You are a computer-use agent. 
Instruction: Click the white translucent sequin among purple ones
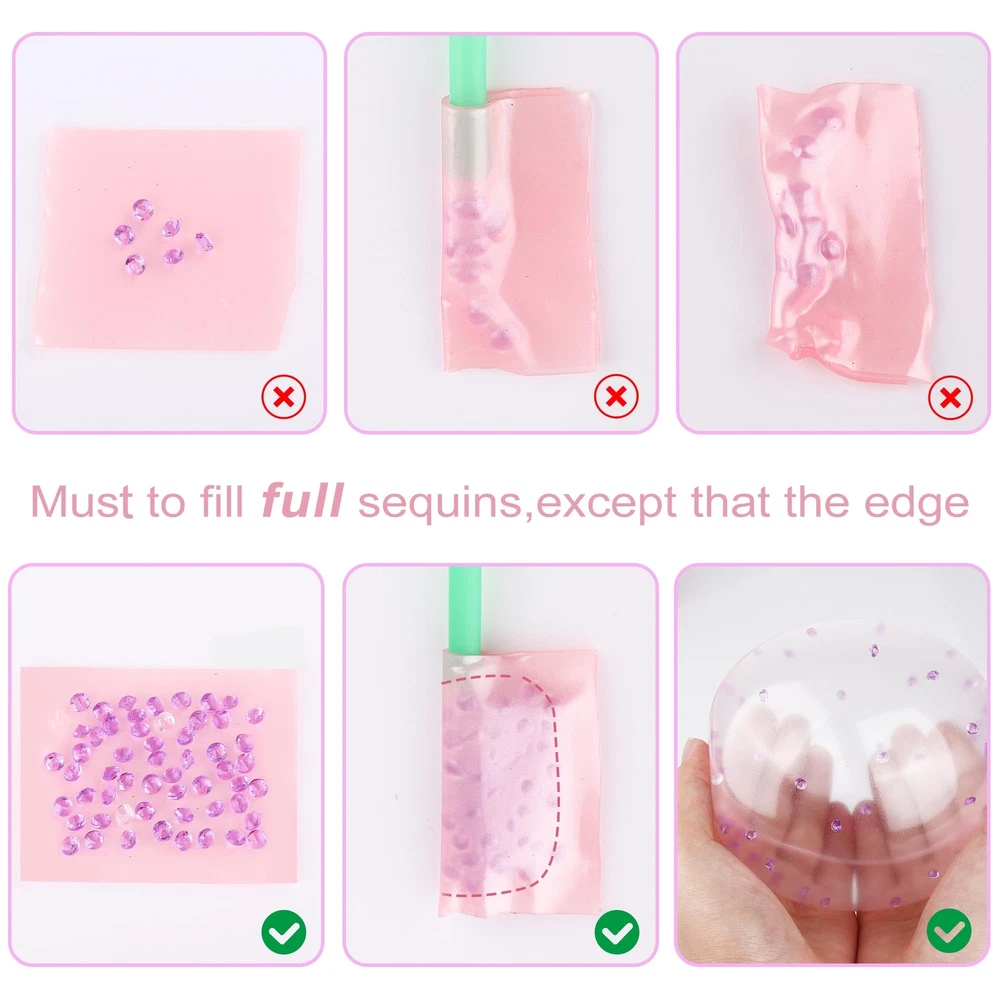pyautogui.click(x=165, y=721)
